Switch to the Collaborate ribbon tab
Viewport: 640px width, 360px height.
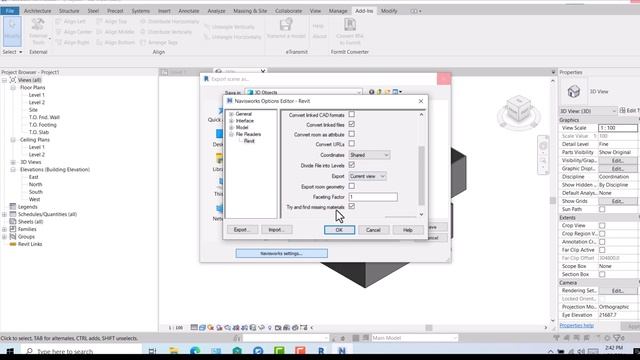click(289, 11)
